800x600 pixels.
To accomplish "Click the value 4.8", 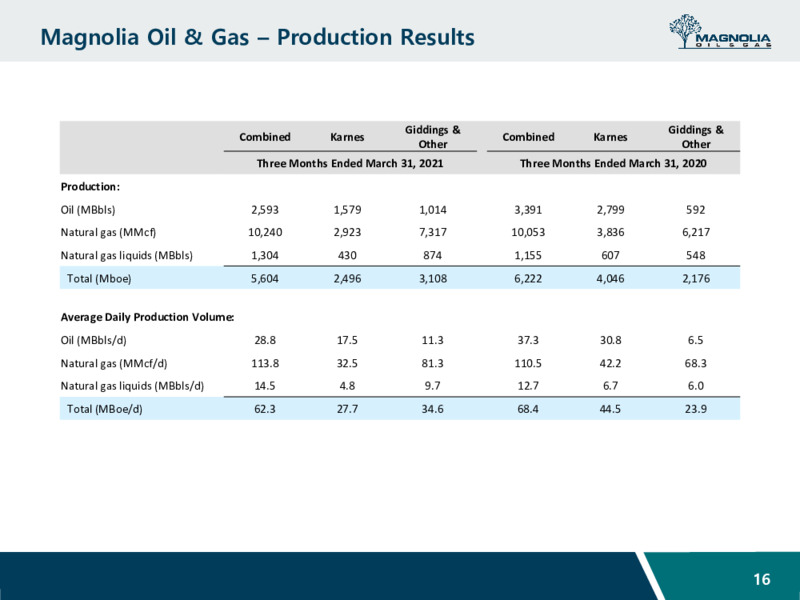I will click(x=347, y=386).
